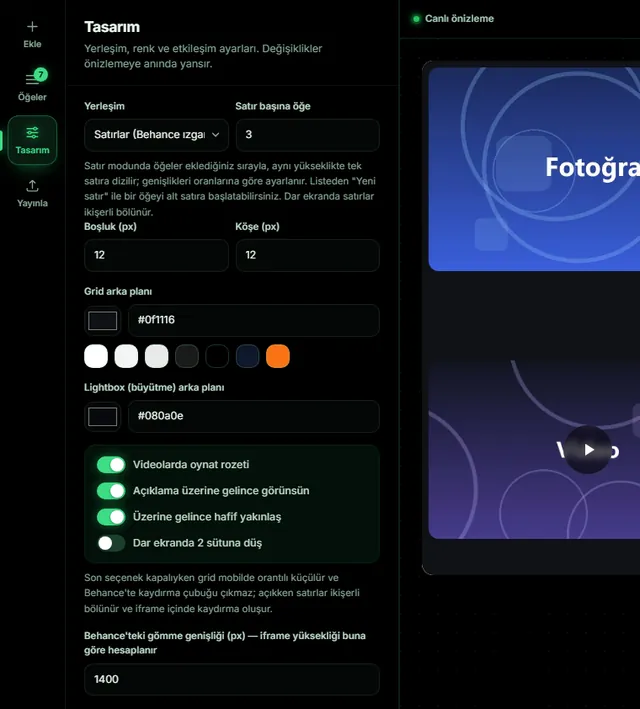Click the green Canlı önizleme status dot
Screen dimensions: 640x709
pyautogui.click(x=416, y=19)
